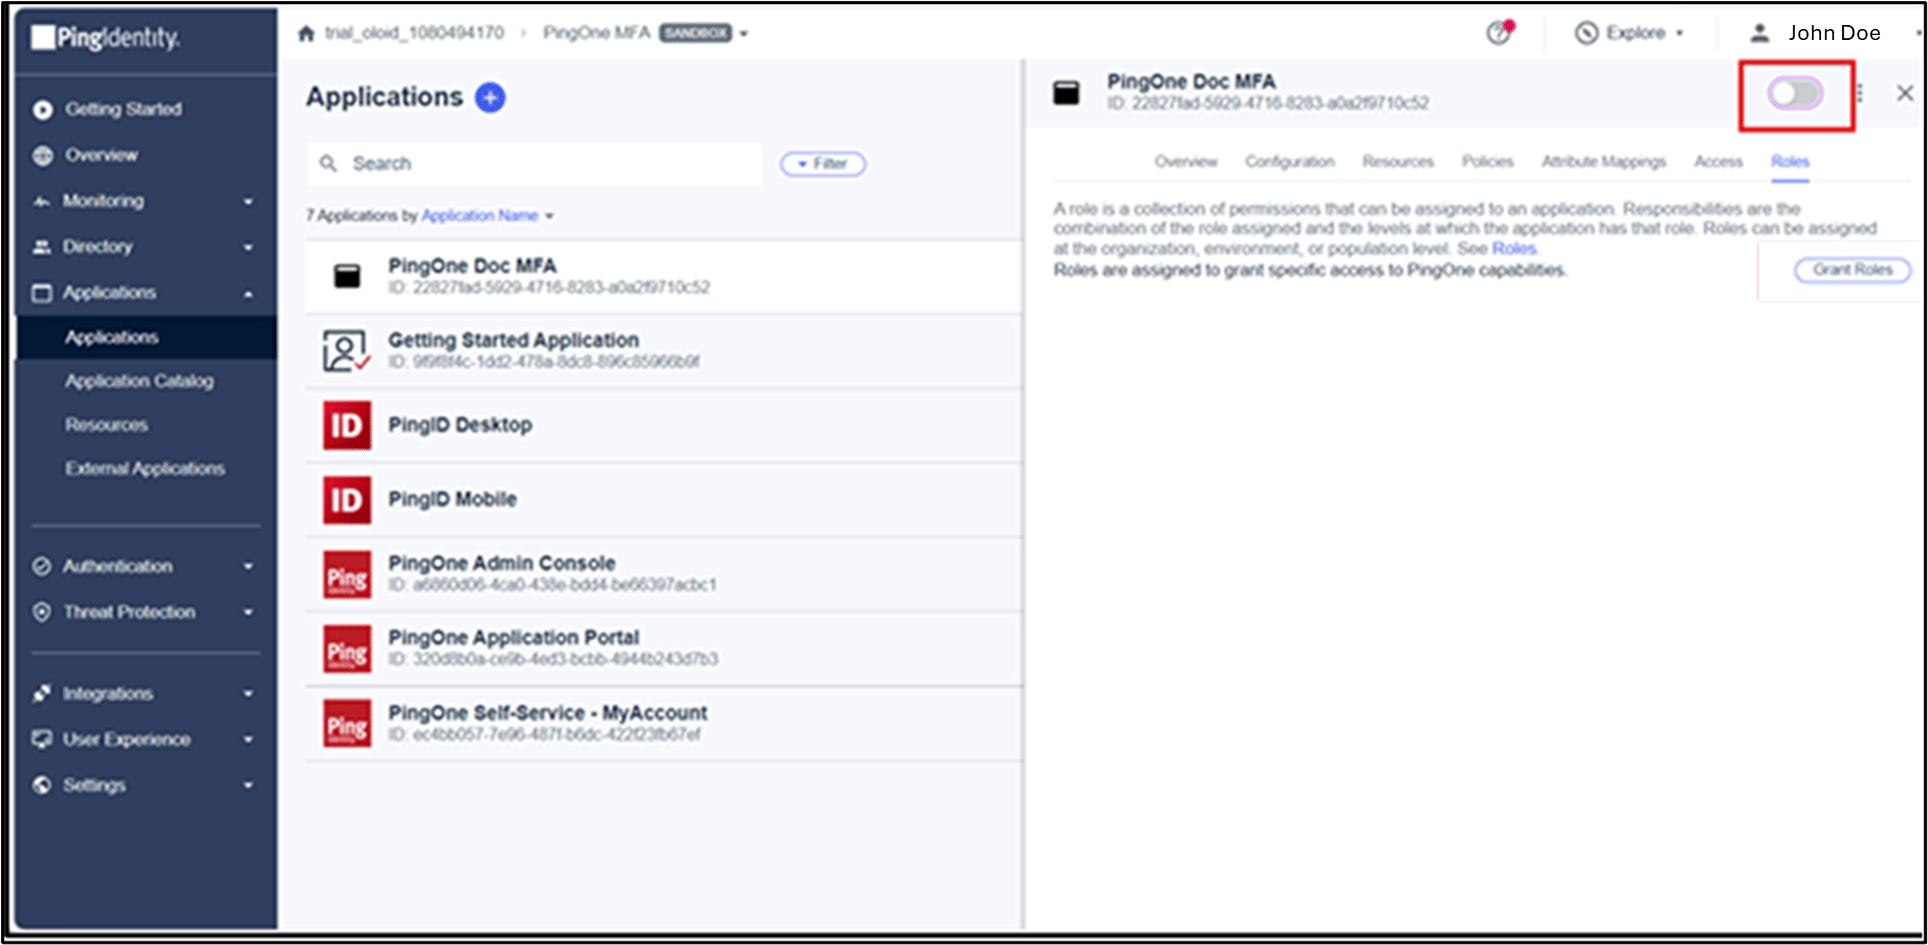1928x945 pixels.
Task: Open the Explore dropdown menu
Action: pos(1629,33)
